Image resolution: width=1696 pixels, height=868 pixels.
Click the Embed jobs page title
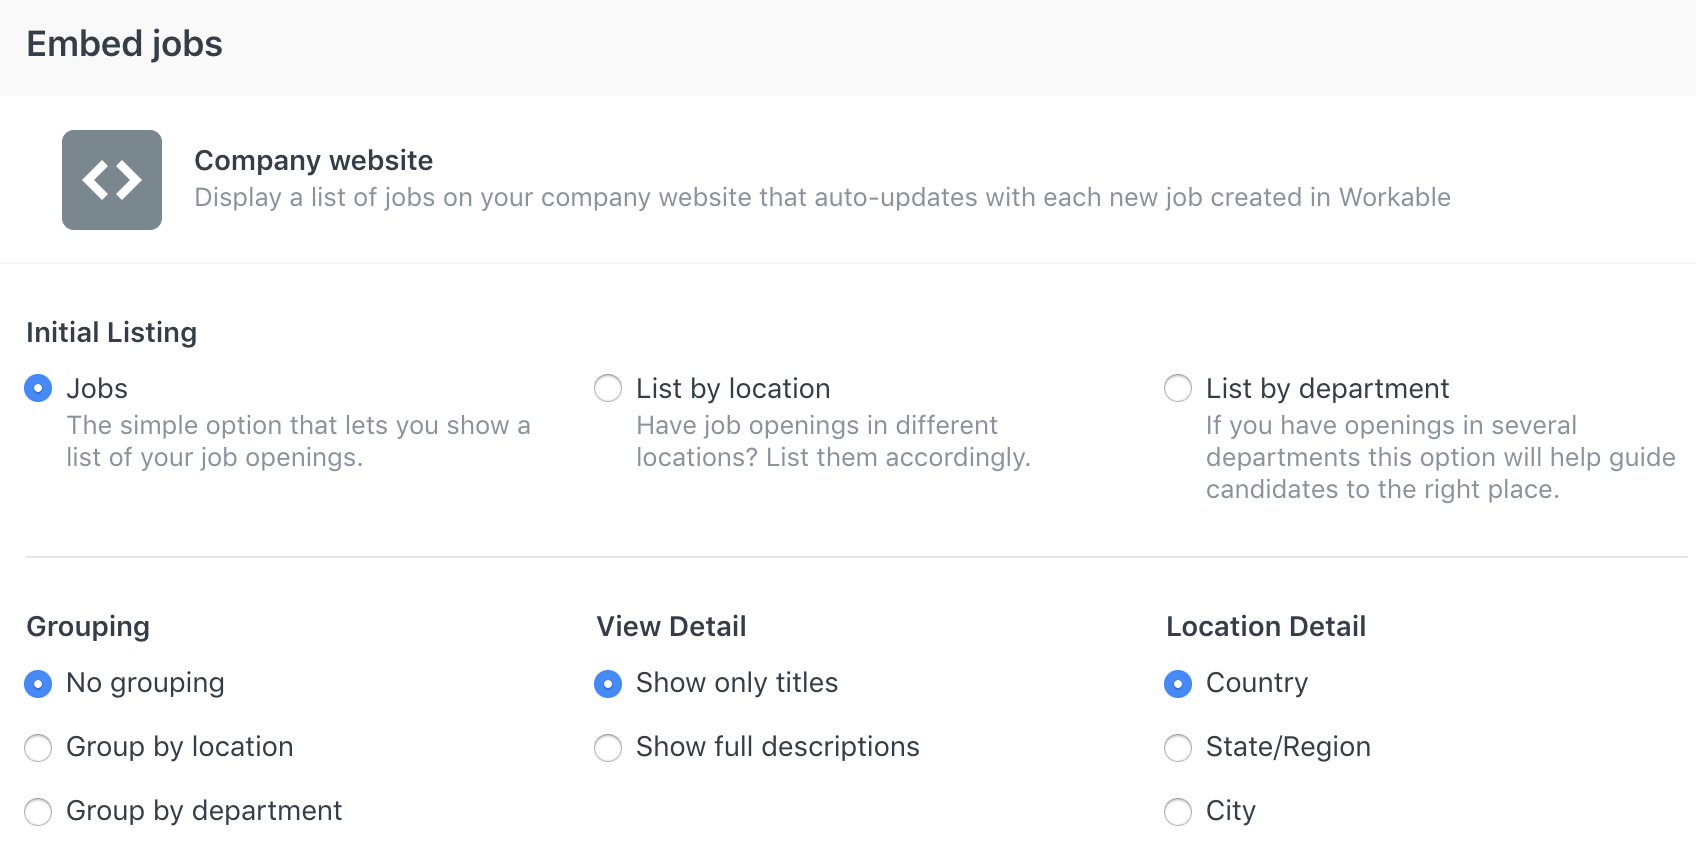point(124,44)
